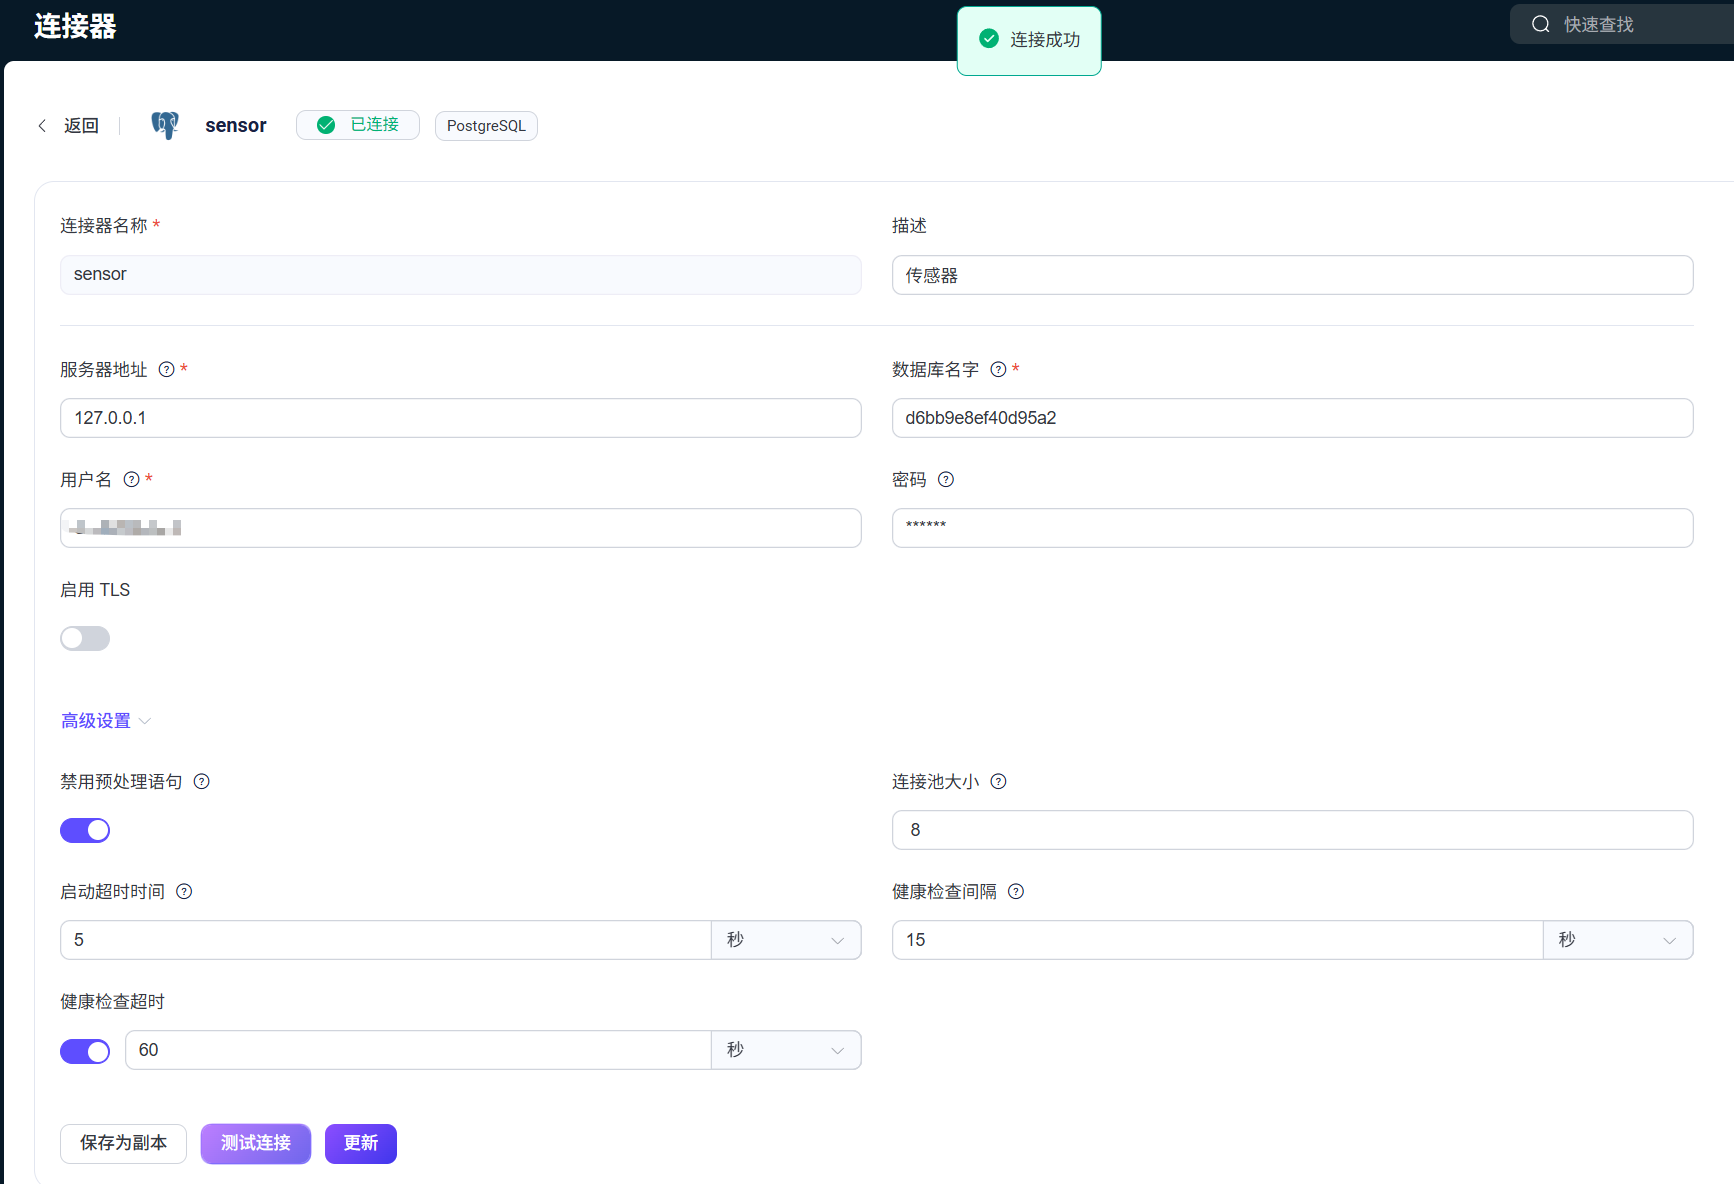
Task: Open help icon for startup timeout
Action: (184, 892)
